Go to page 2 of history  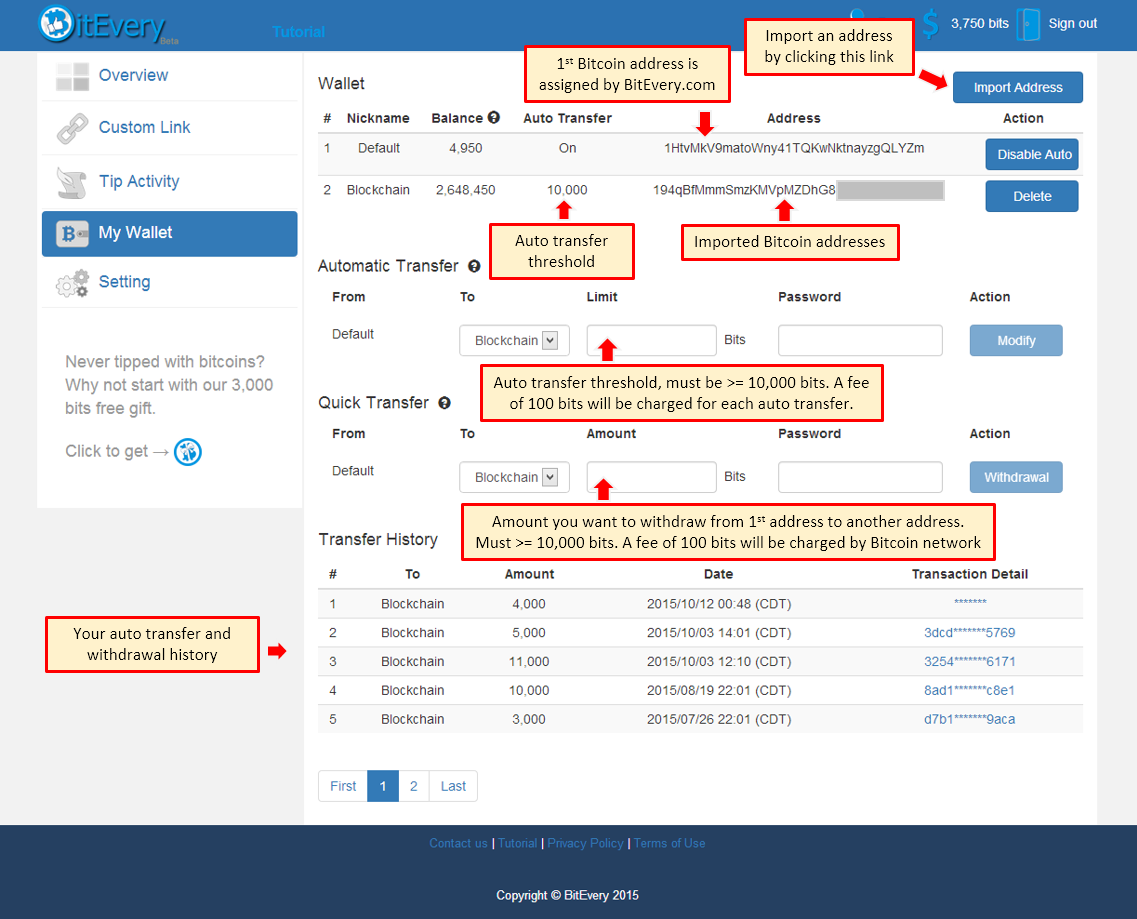coord(413,786)
